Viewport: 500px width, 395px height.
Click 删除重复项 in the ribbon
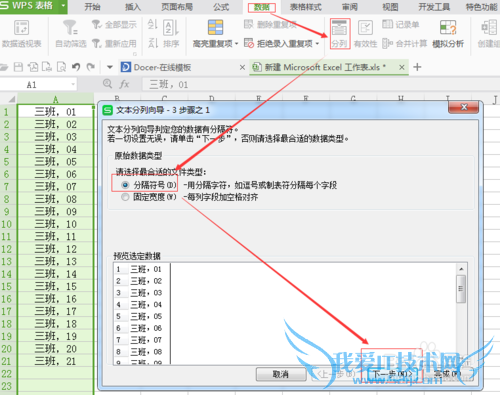[x=270, y=24]
